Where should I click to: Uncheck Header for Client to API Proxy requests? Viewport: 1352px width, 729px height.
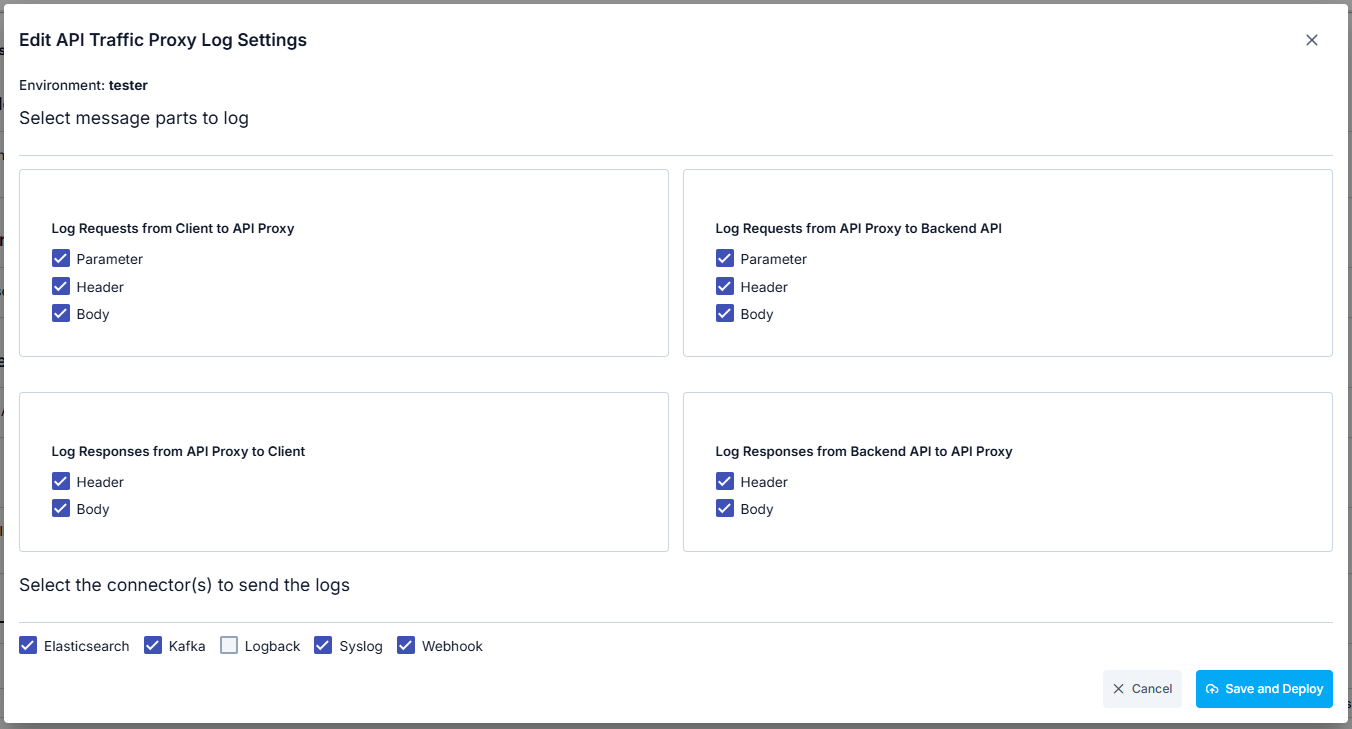[61, 287]
